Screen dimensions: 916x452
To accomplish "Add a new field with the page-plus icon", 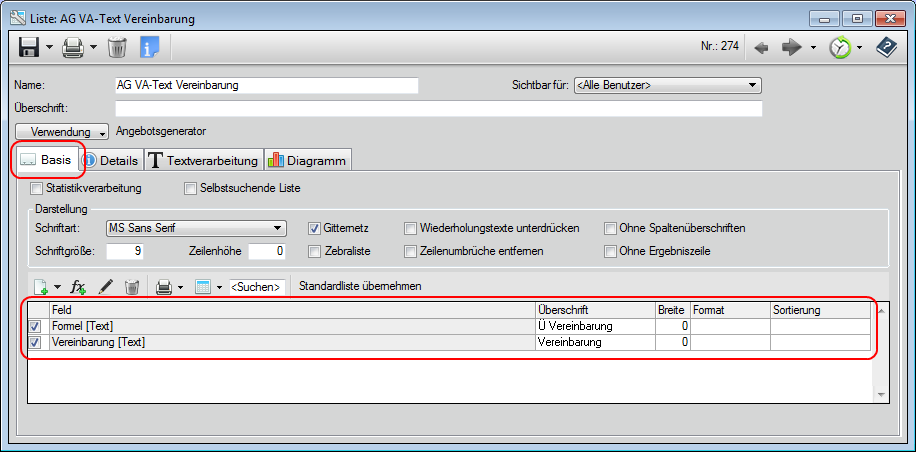I will point(40,287).
